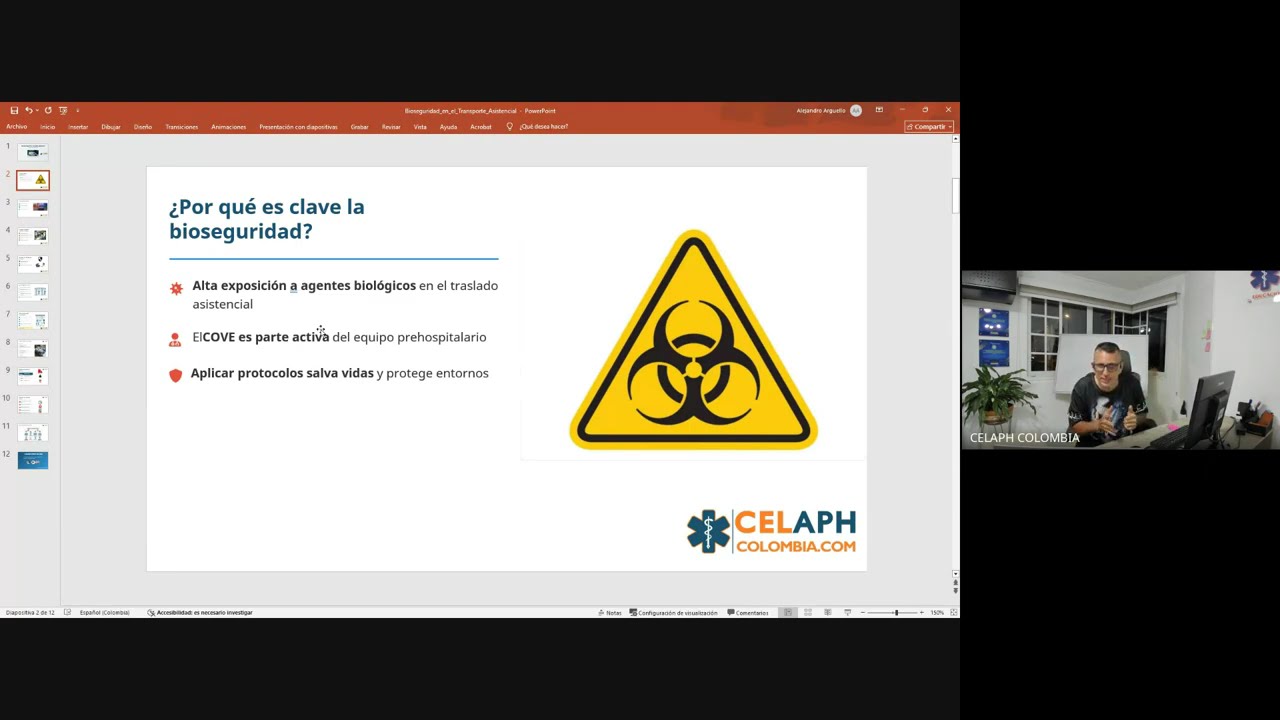The width and height of the screenshot is (1280, 720).
Task: Open the Diseño ribbon tab
Action: click(143, 127)
